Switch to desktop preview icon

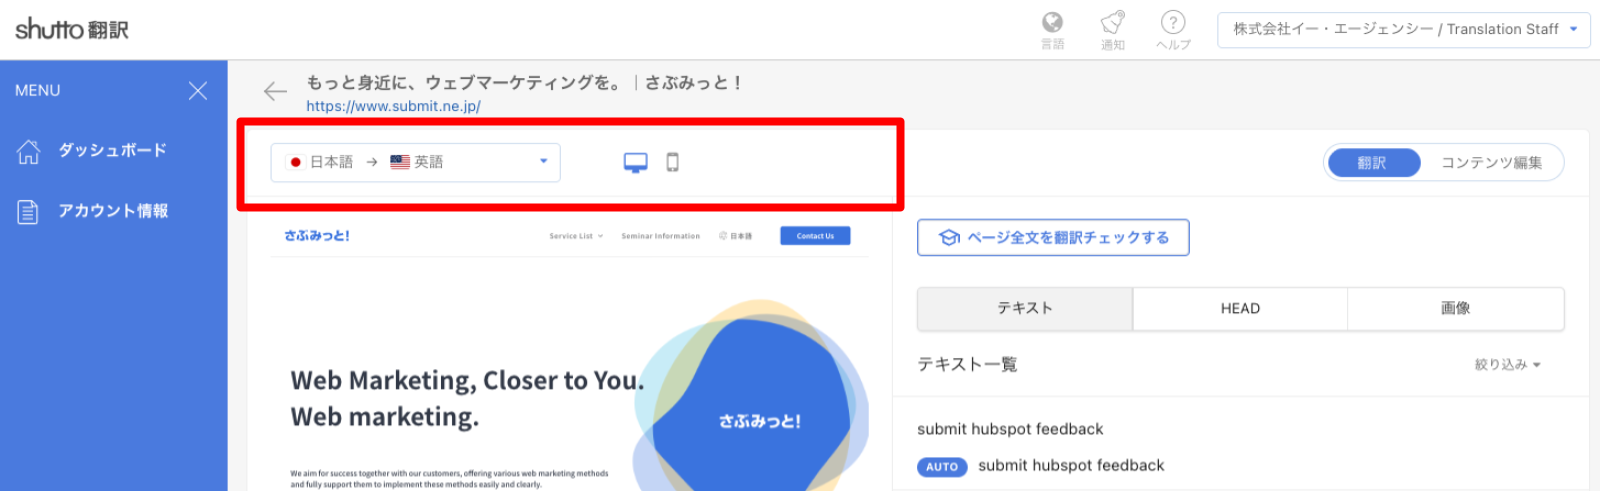(x=635, y=162)
